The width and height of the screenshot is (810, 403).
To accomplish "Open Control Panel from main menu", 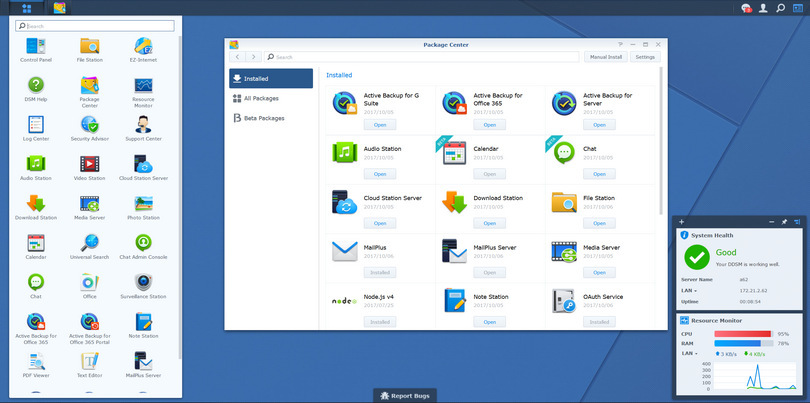I will click(x=36, y=50).
